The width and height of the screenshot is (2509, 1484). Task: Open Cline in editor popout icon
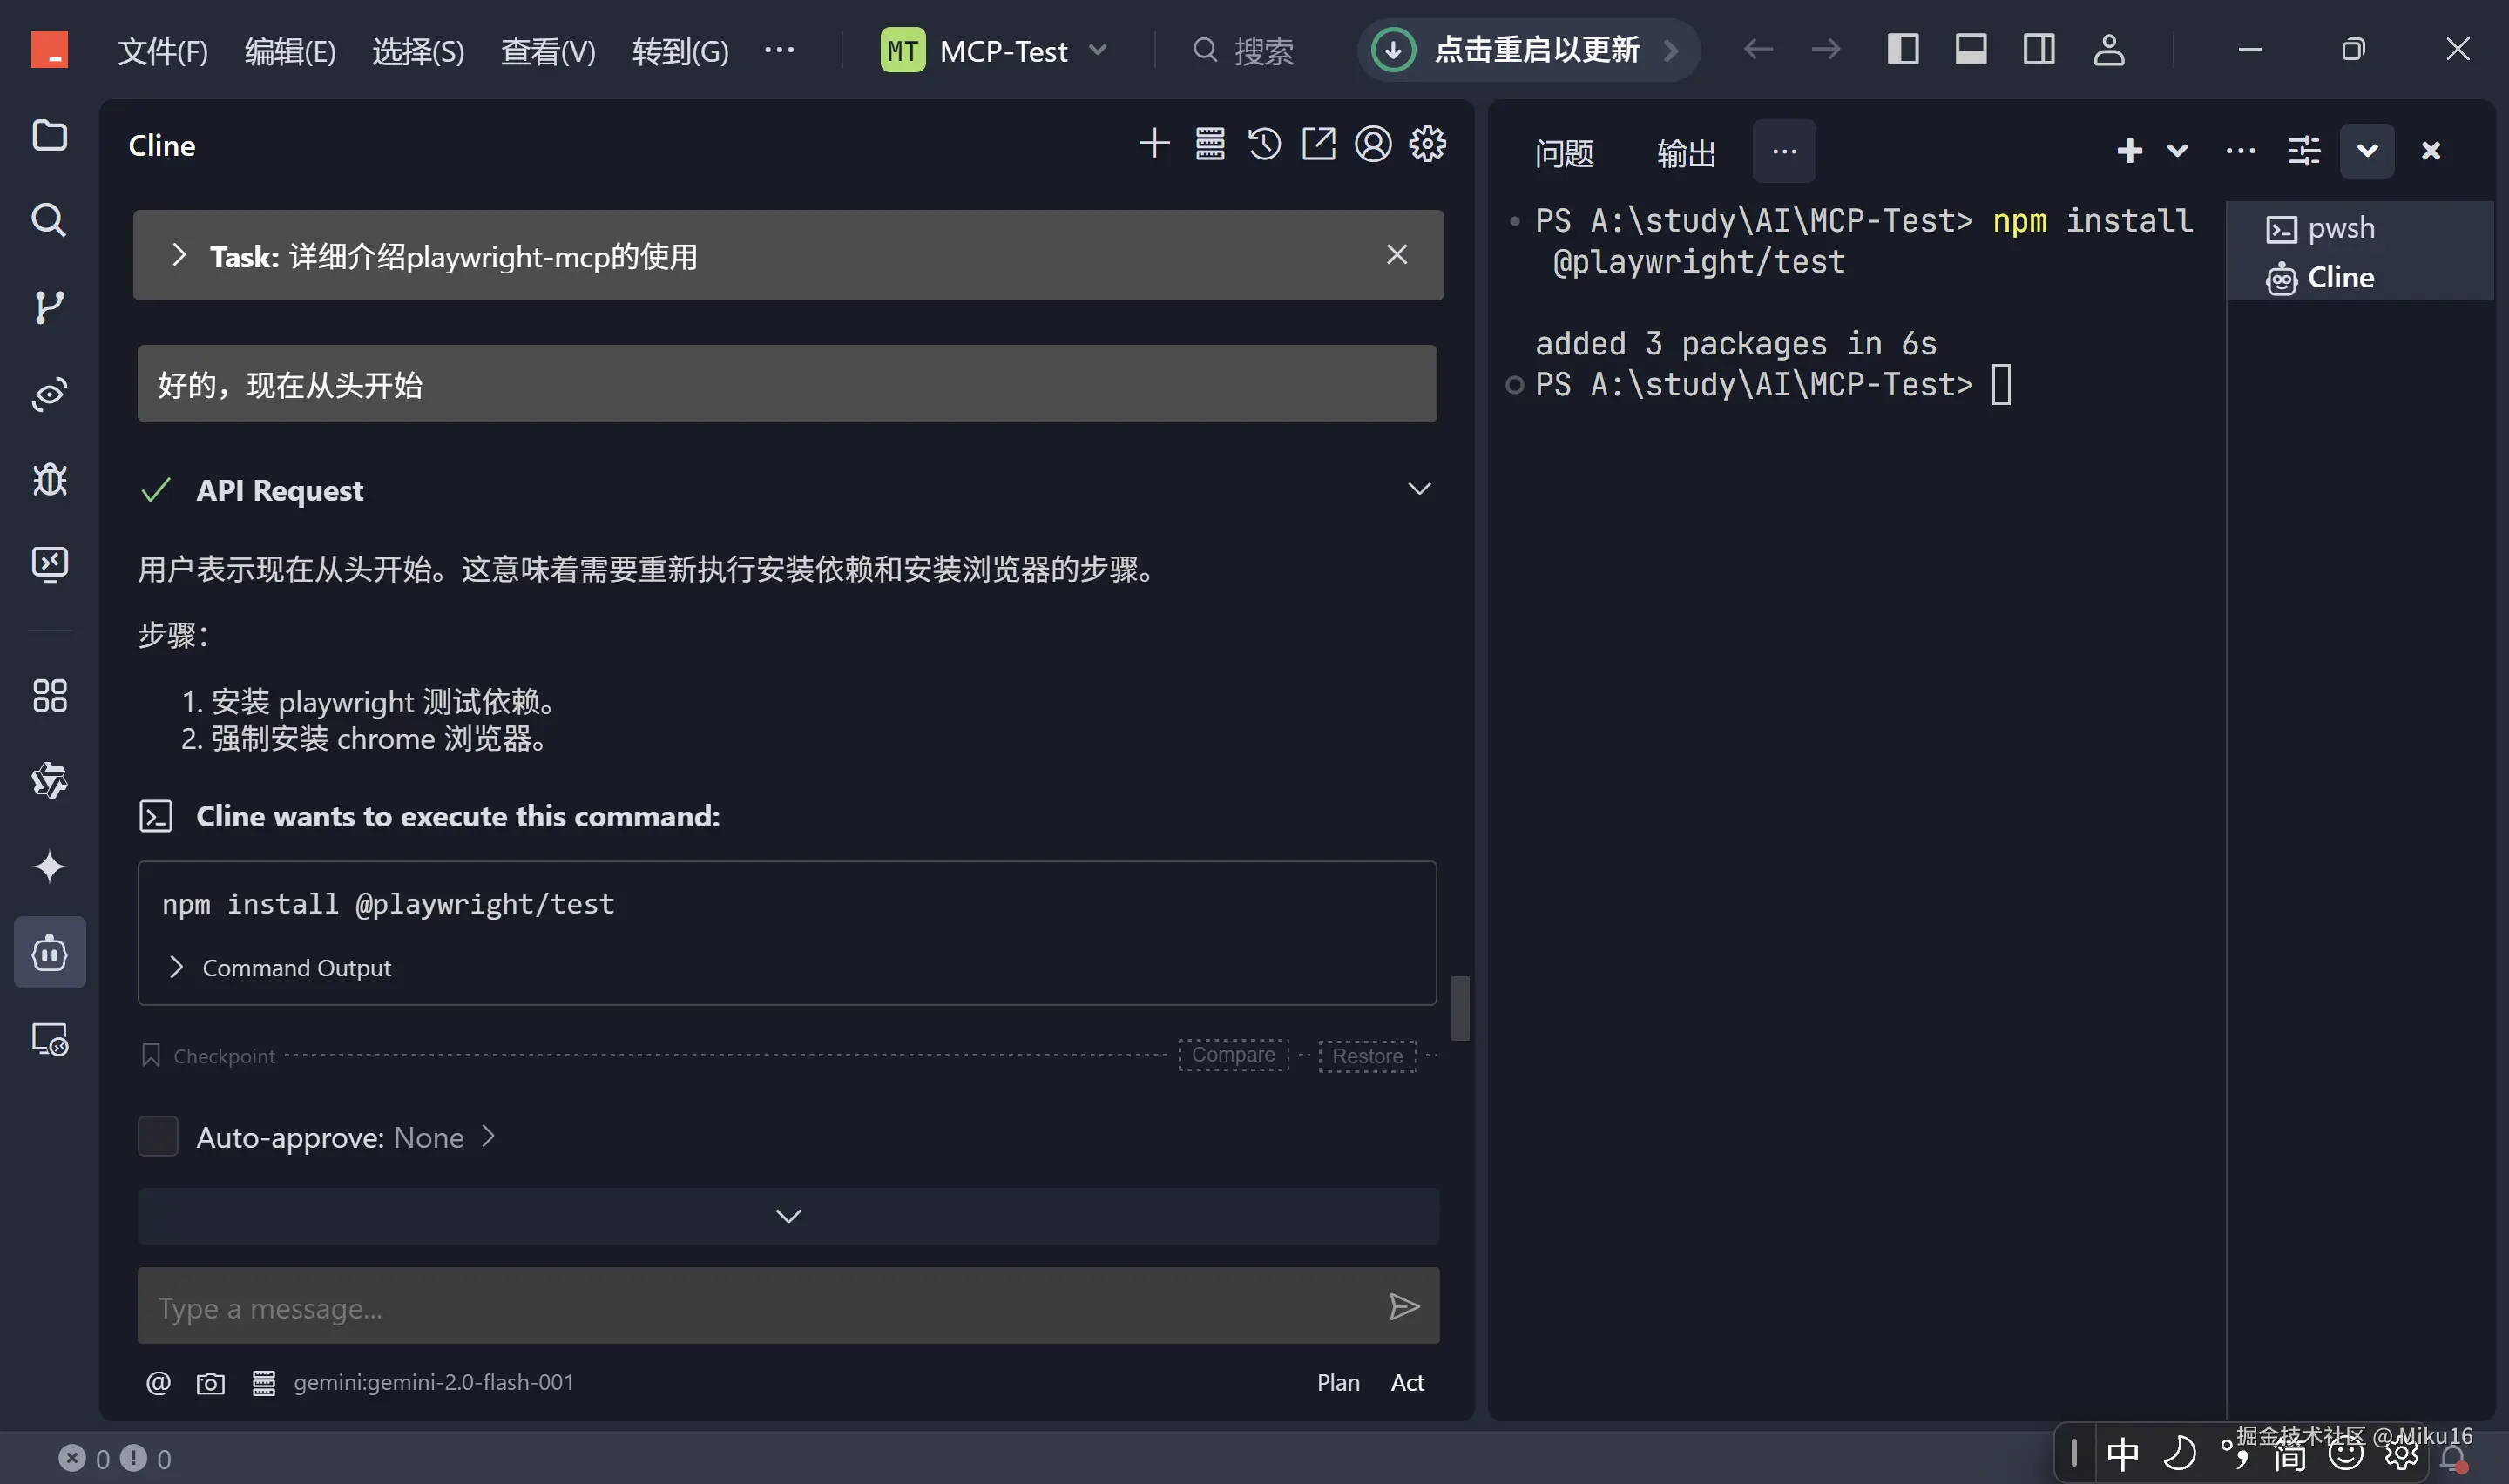click(x=1318, y=144)
